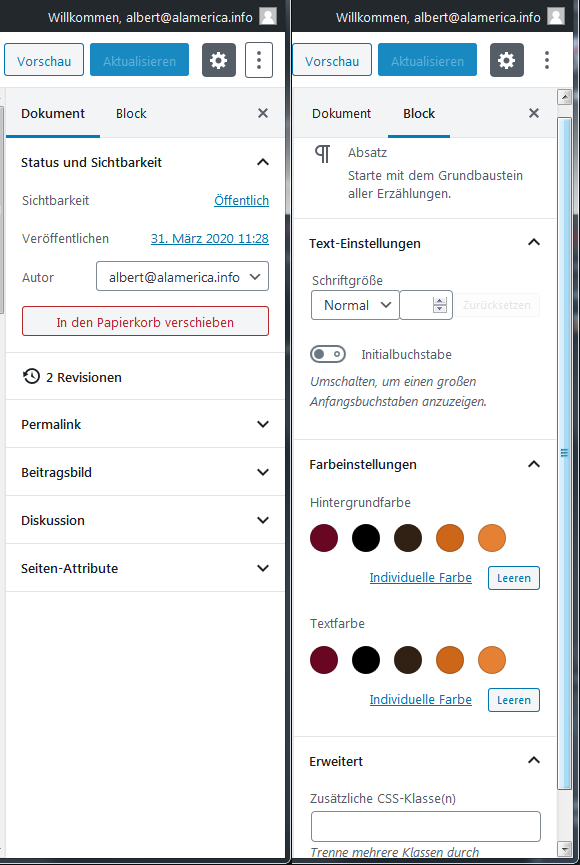Open the Öffentlich visibility link
Screen dimensions: 580x865
tap(241, 200)
